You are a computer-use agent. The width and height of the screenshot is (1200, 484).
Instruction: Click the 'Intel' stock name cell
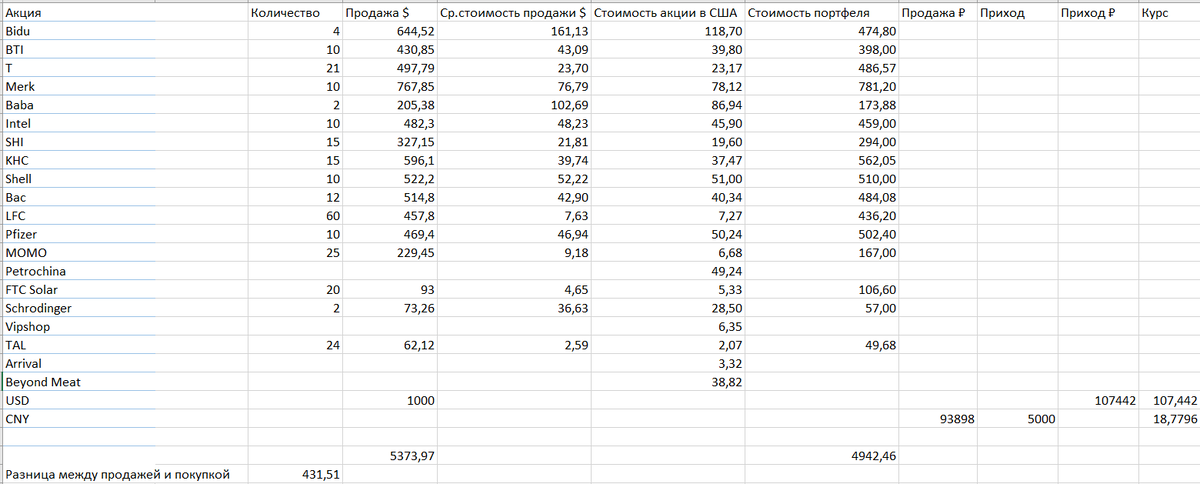coord(124,123)
